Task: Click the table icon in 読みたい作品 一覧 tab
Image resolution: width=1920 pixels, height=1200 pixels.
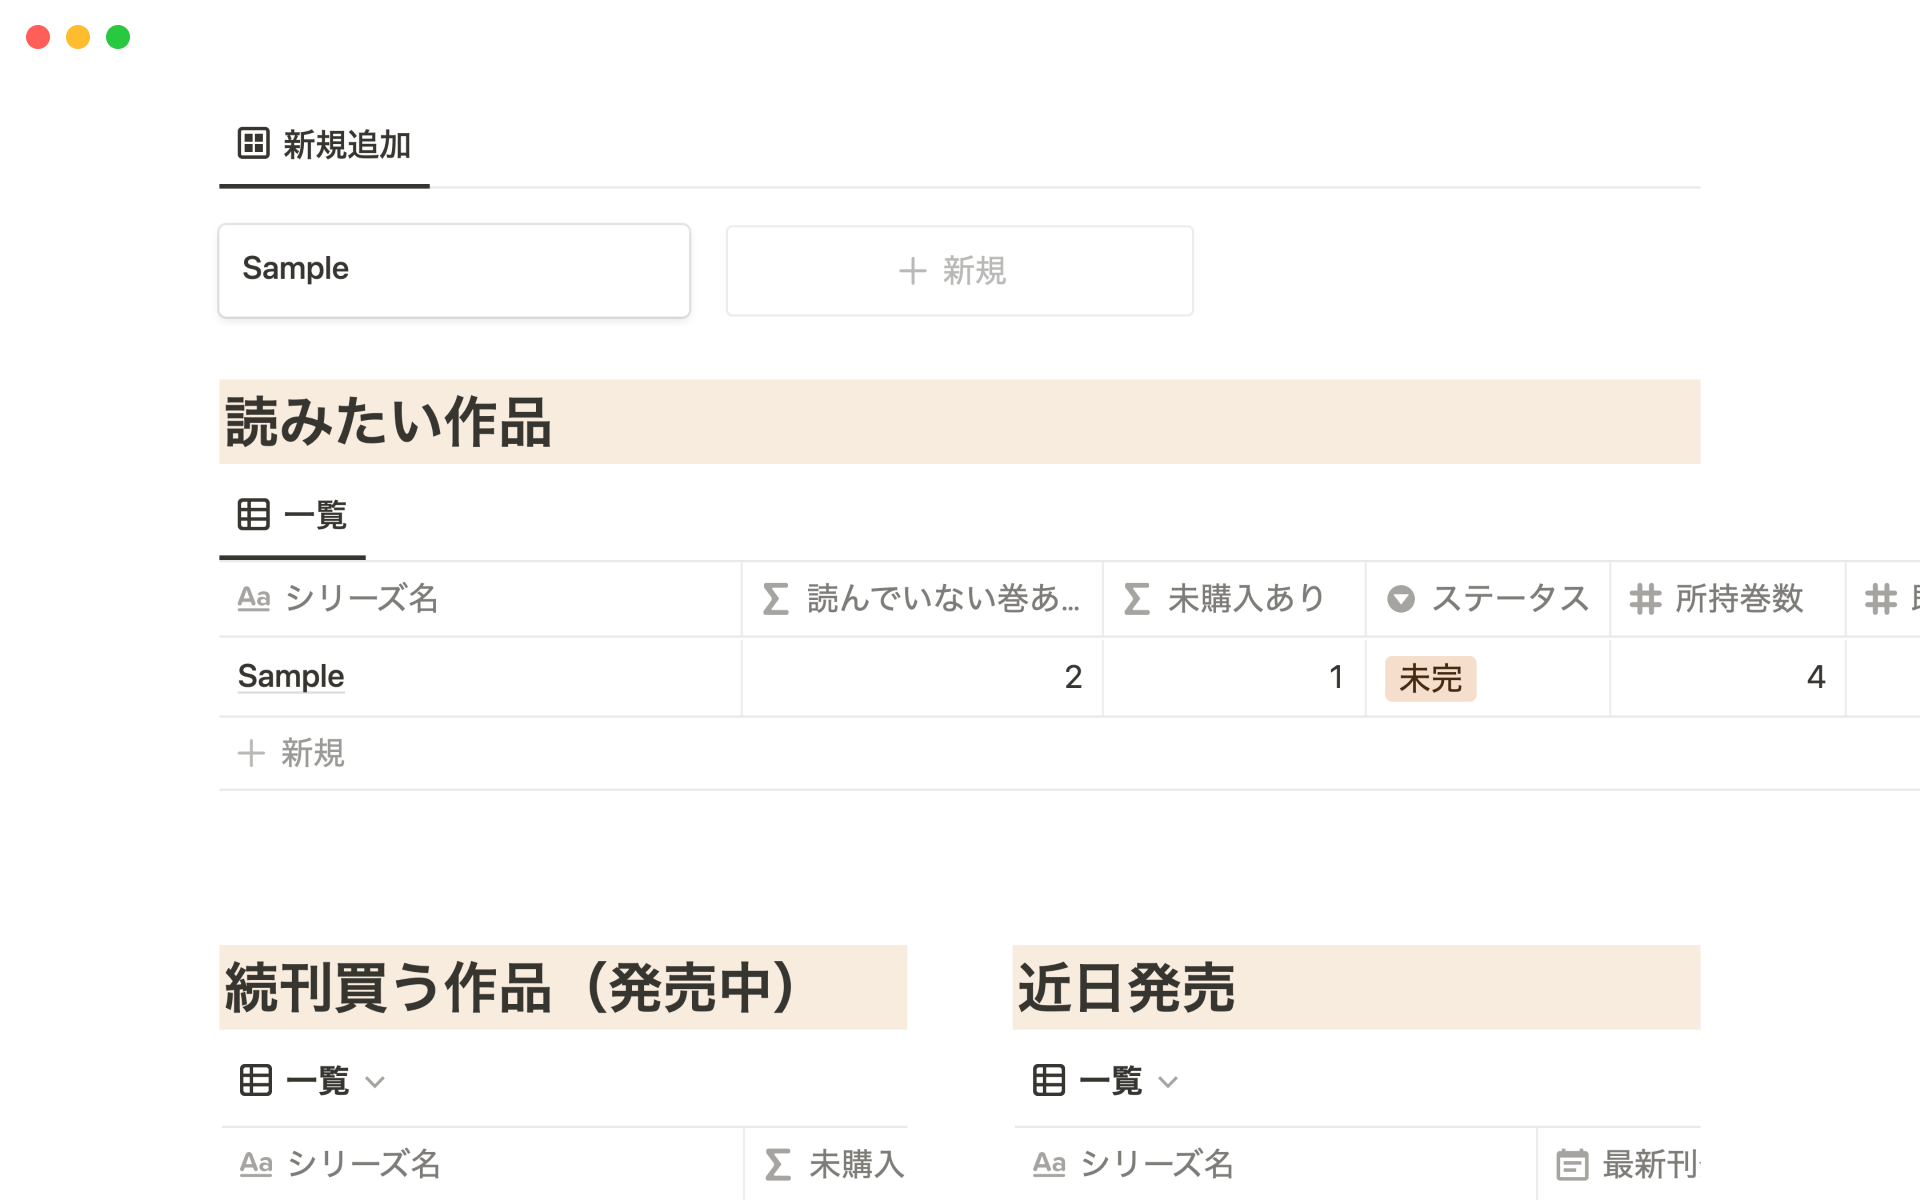Action: tap(253, 515)
